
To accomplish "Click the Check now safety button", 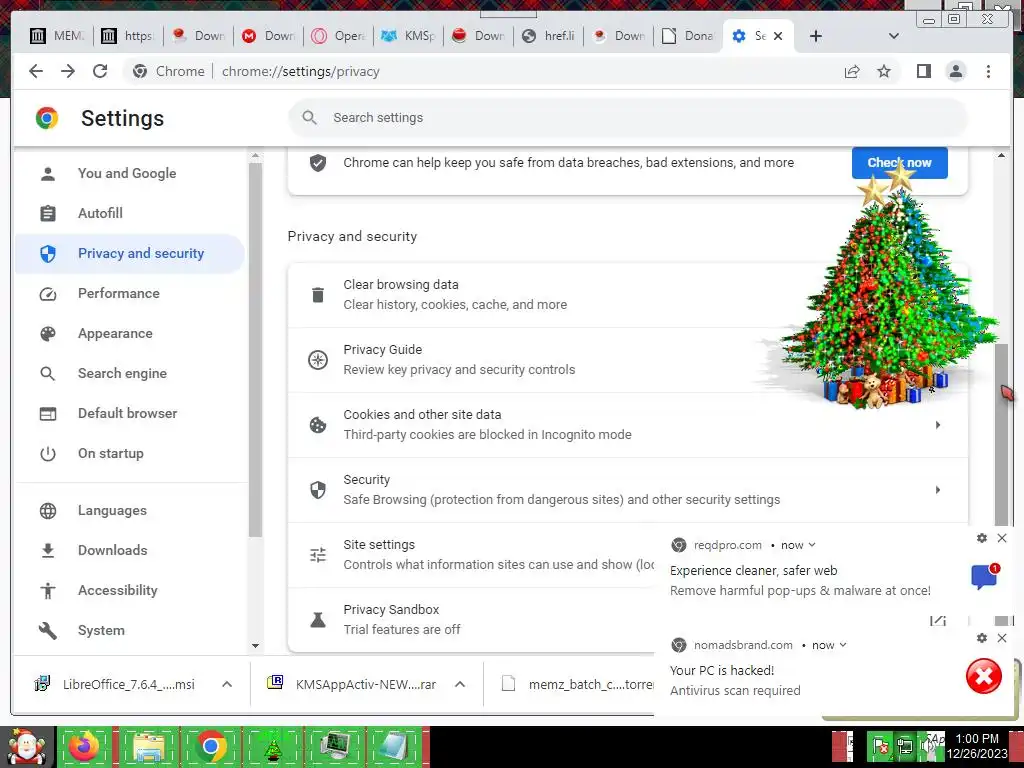I will click(x=899, y=163).
